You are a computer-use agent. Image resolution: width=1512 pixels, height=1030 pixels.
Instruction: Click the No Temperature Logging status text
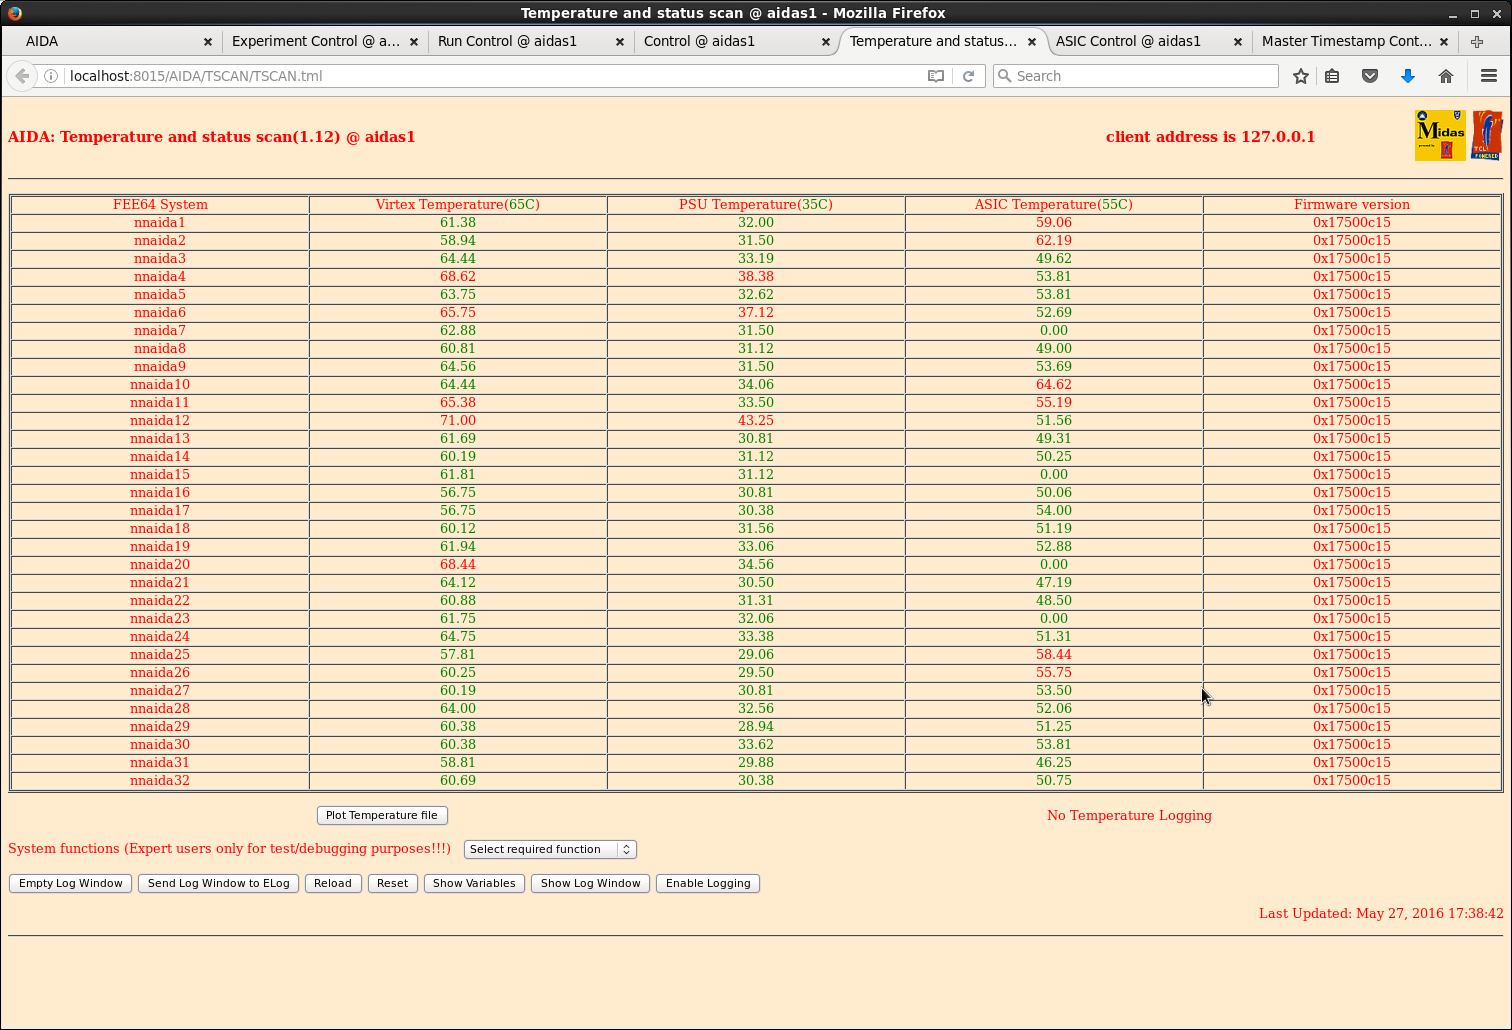point(1129,816)
